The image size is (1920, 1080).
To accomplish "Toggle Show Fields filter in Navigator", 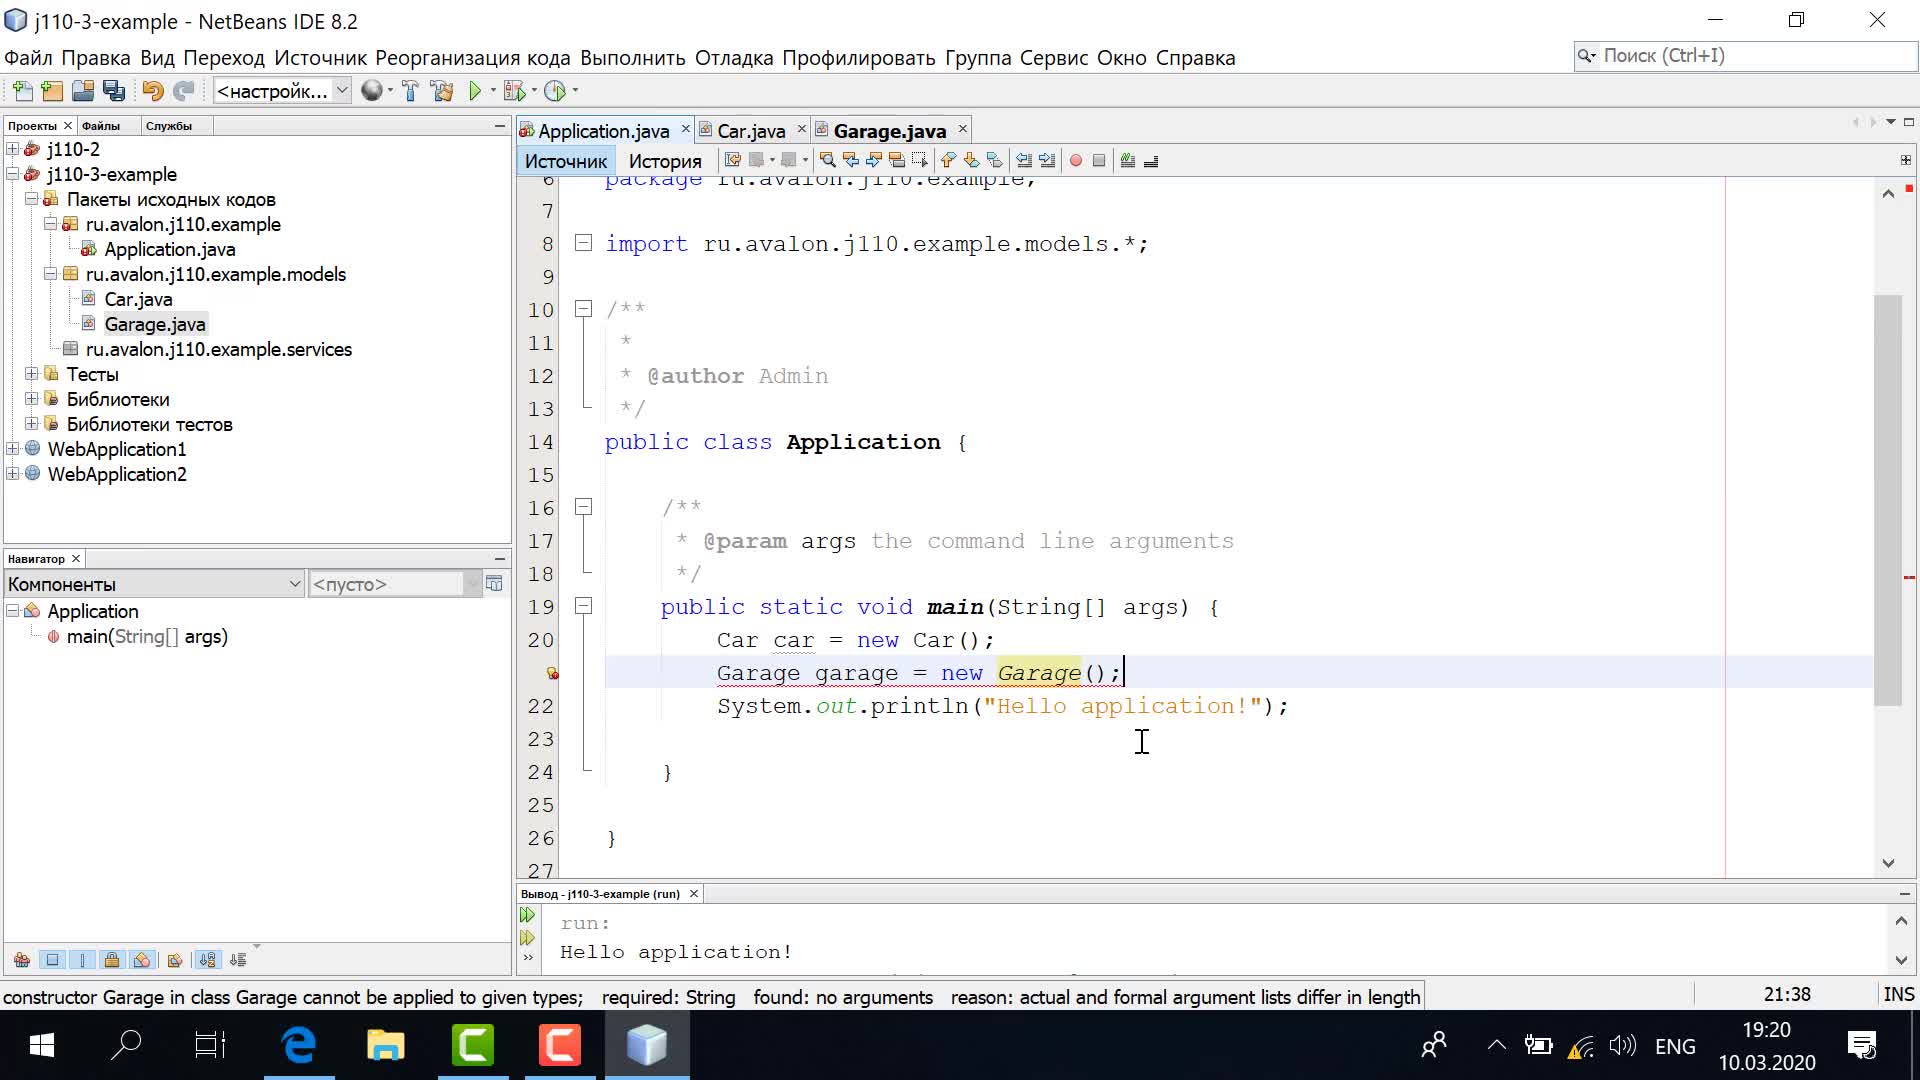I will (52, 960).
